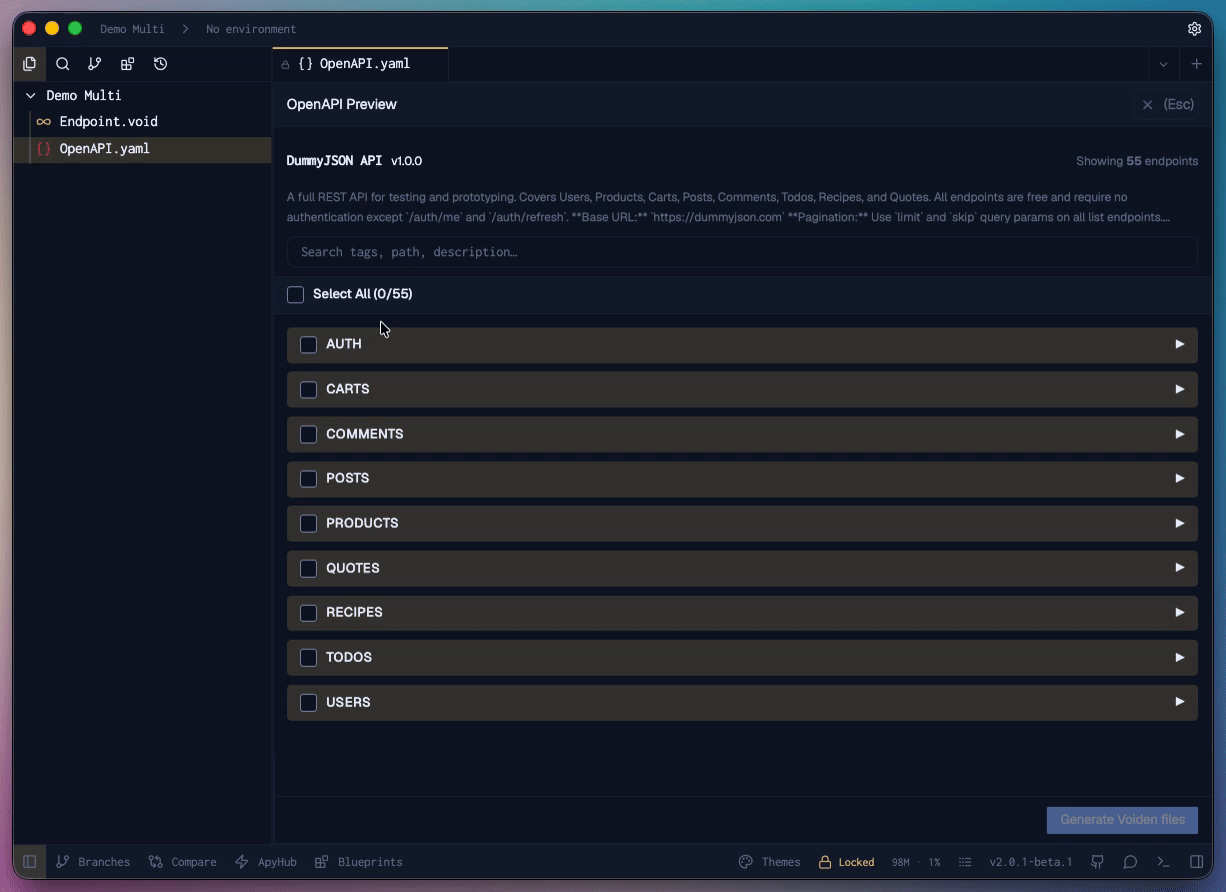
Task: Check the RECIPES group checkbox
Action: tap(308, 612)
